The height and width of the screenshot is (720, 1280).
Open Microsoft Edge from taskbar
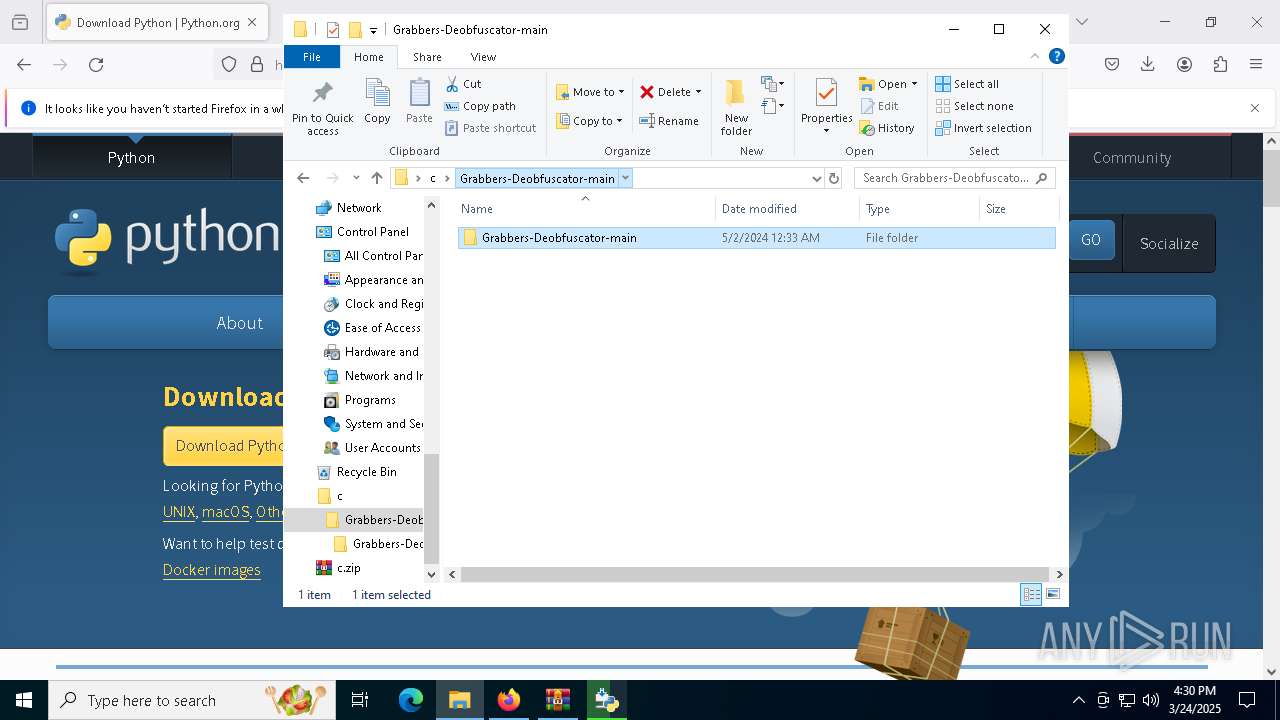(411, 700)
